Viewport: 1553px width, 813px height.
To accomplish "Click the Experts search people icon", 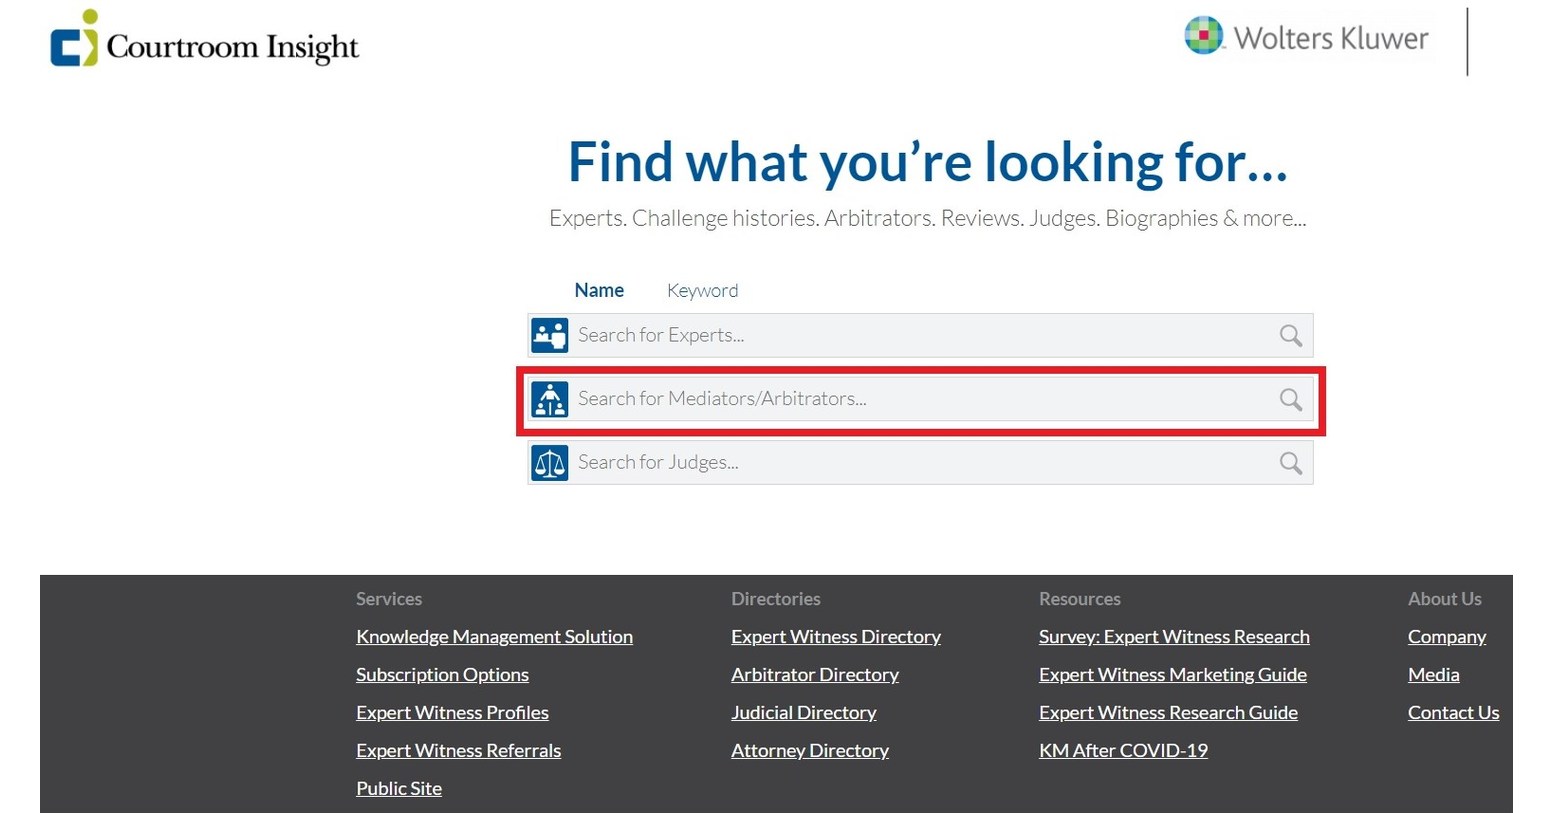I will [549, 335].
